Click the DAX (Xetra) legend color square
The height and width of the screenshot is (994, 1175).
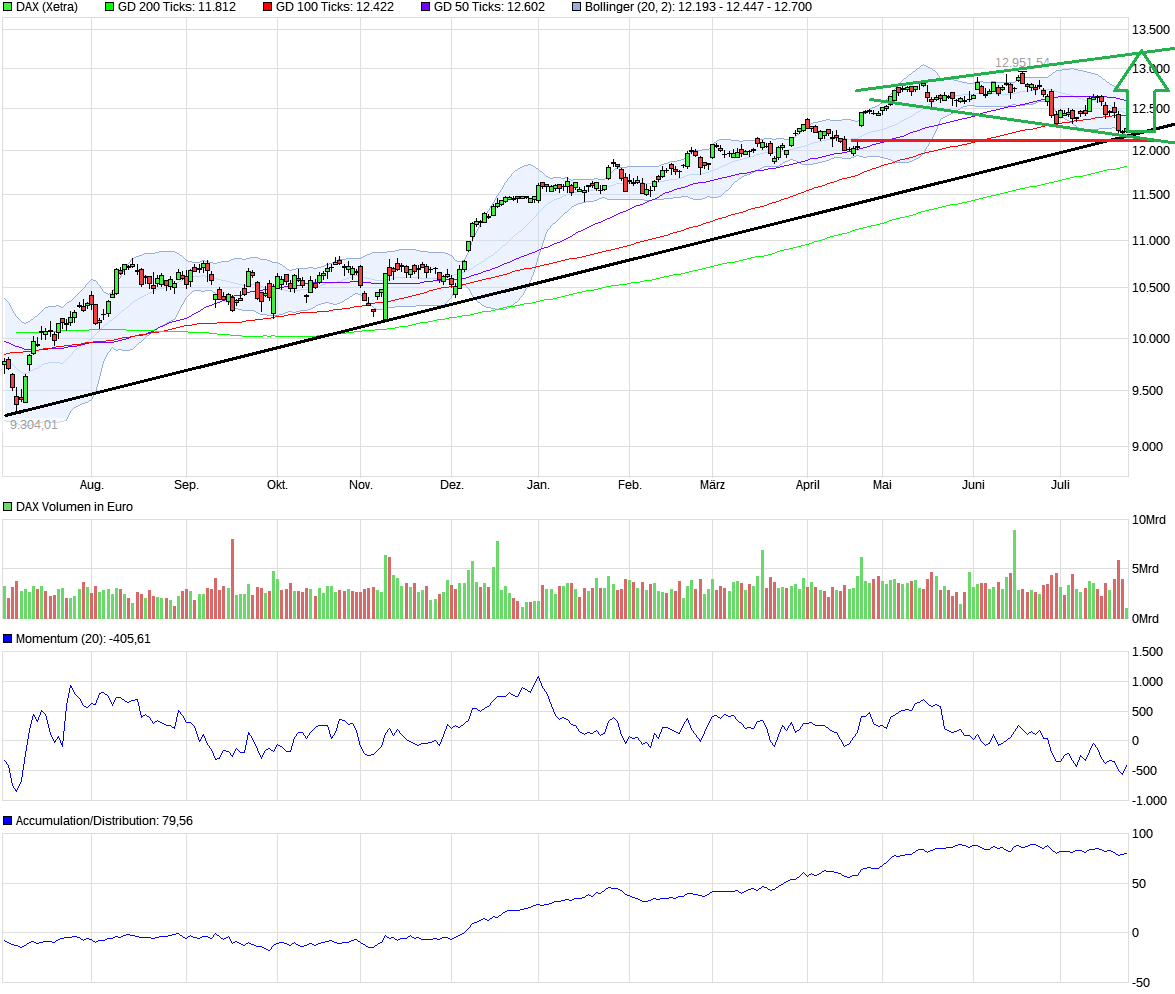click(x=7, y=7)
